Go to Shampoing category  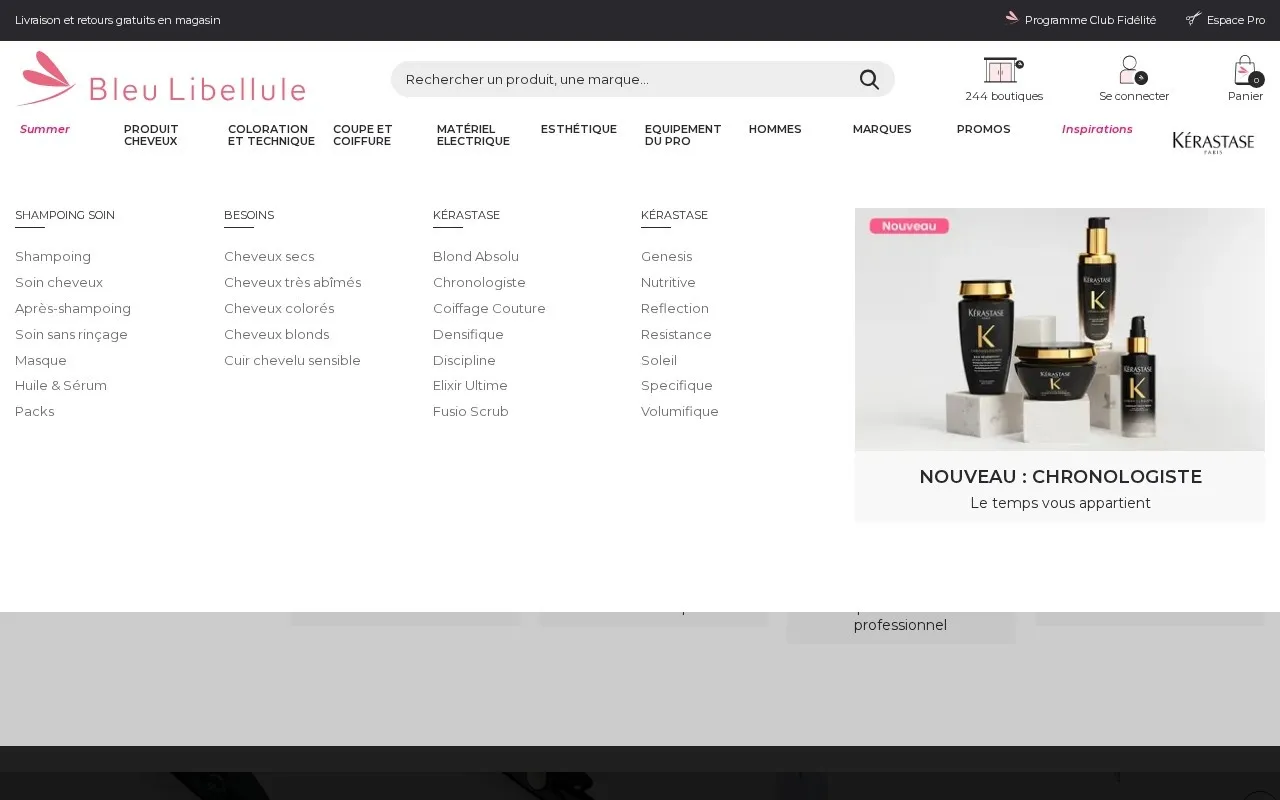(53, 257)
